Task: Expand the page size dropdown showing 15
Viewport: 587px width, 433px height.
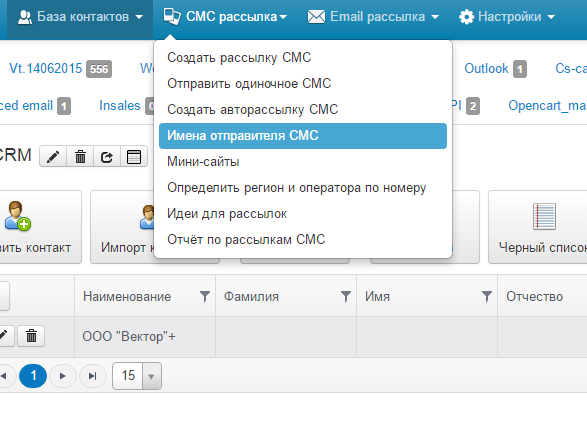Action: pyautogui.click(x=151, y=376)
